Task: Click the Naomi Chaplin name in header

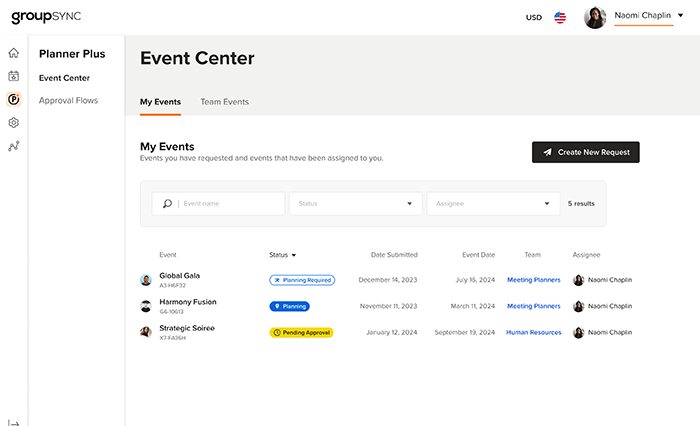Action: click(x=642, y=15)
